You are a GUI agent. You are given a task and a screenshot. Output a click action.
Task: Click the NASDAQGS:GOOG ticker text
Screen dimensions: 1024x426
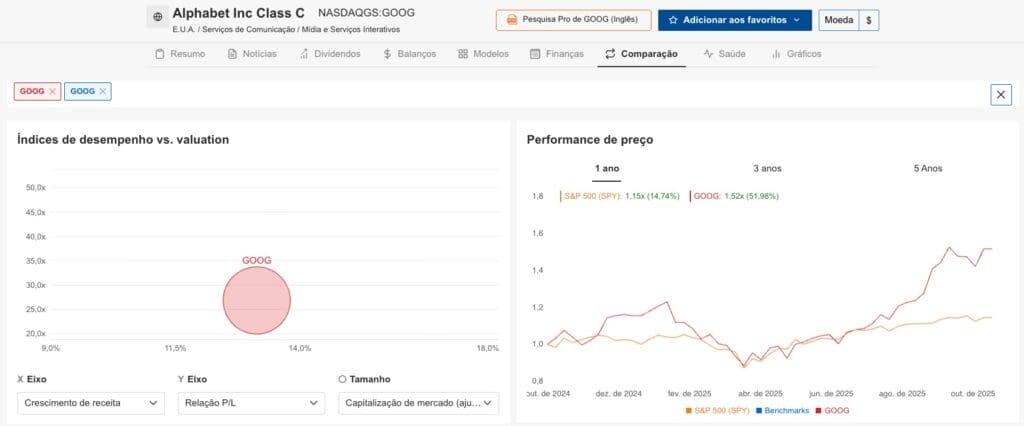click(x=366, y=12)
